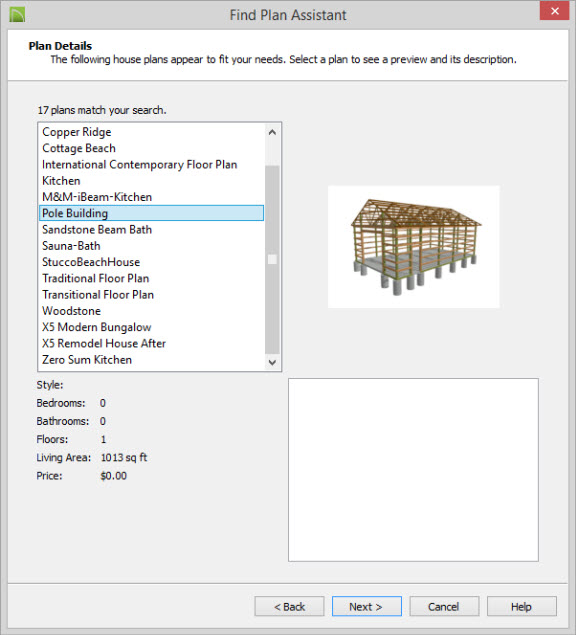Open Help for this dialog
576x635 pixels.
pyautogui.click(x=521, y=606)
